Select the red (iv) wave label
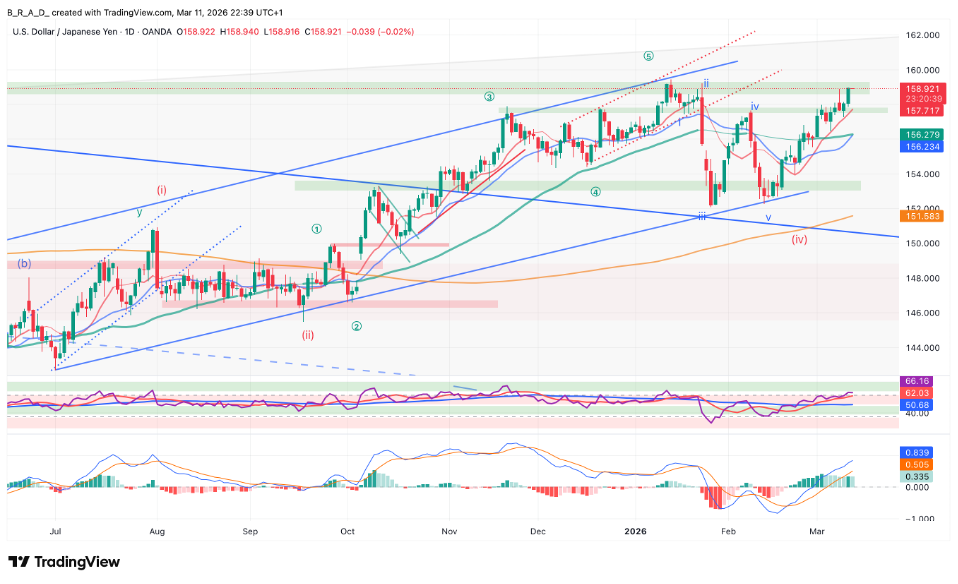 pyautogui.click(x=799, y=239)
